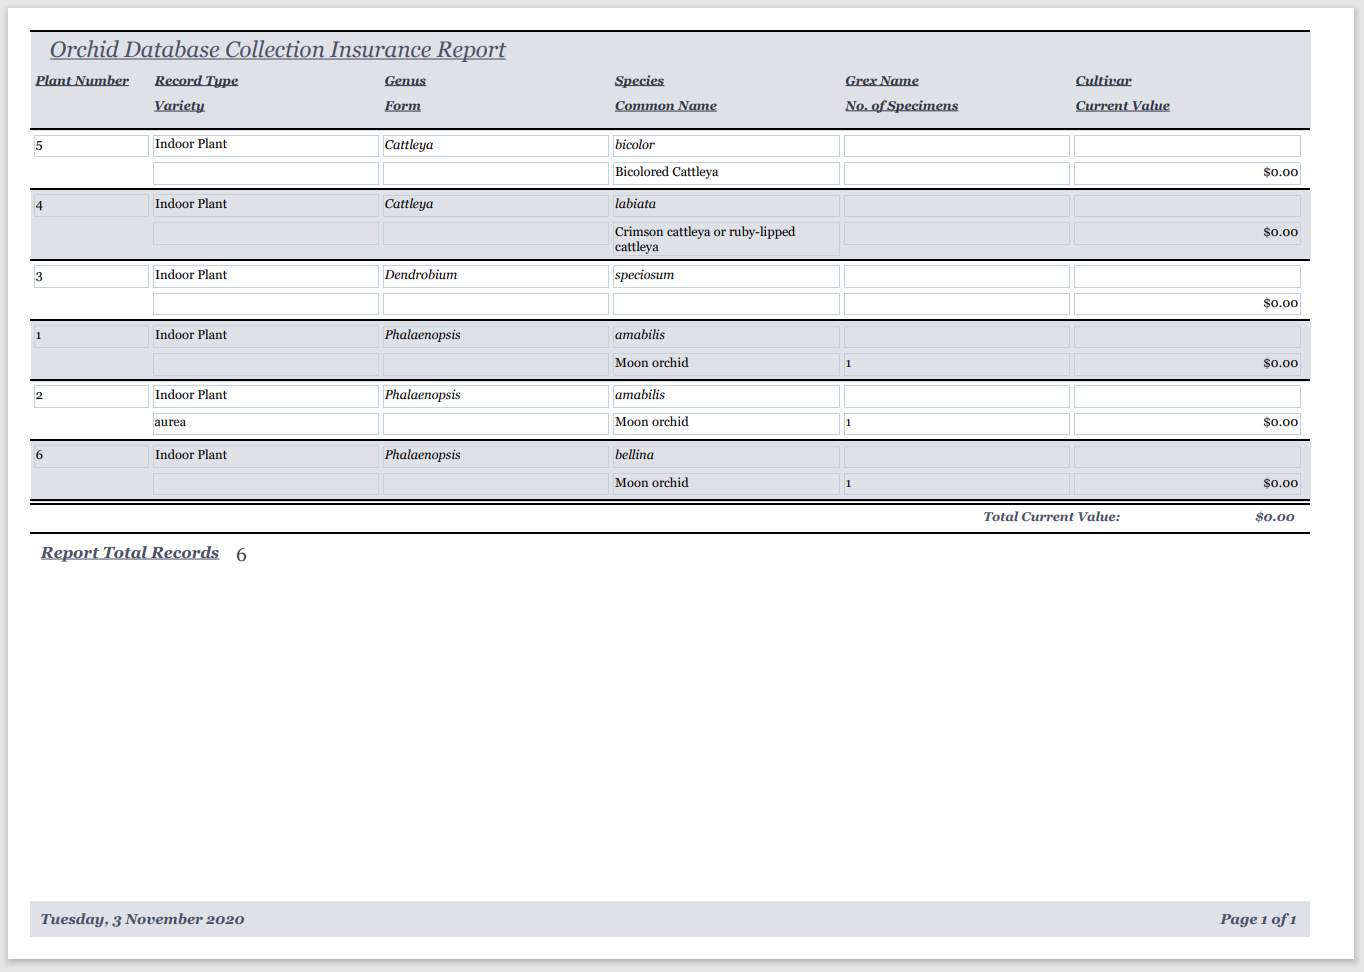Click the Grex Name column header
The image size is (1364, 972).
click(882, 81)
